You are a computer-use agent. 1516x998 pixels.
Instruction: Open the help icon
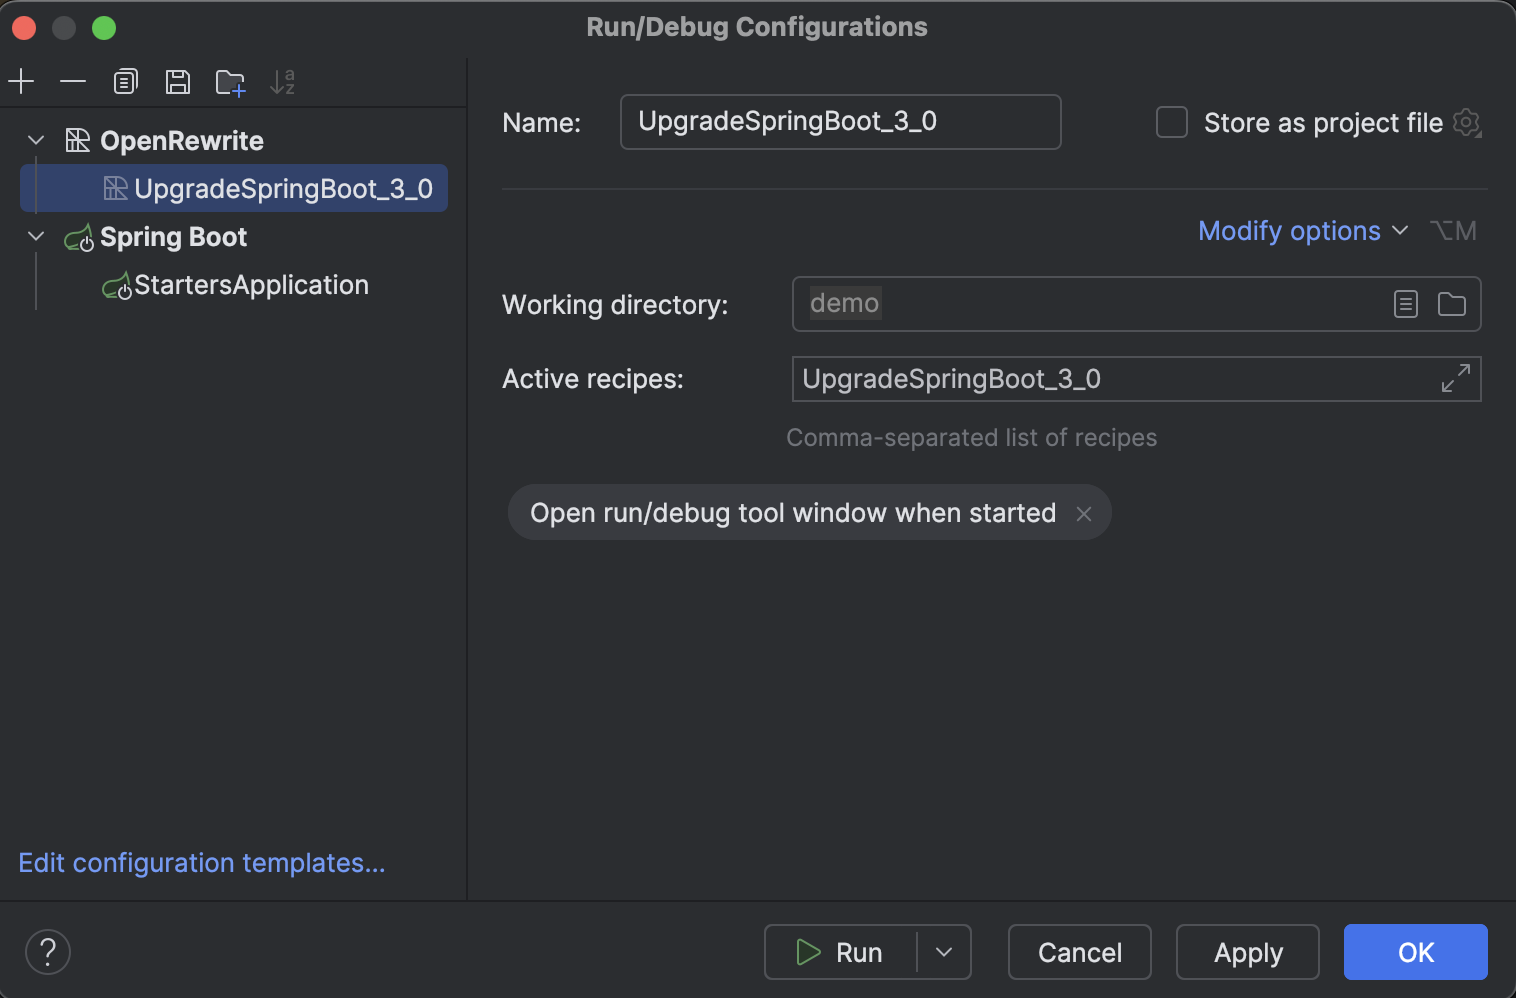(47, 951)
